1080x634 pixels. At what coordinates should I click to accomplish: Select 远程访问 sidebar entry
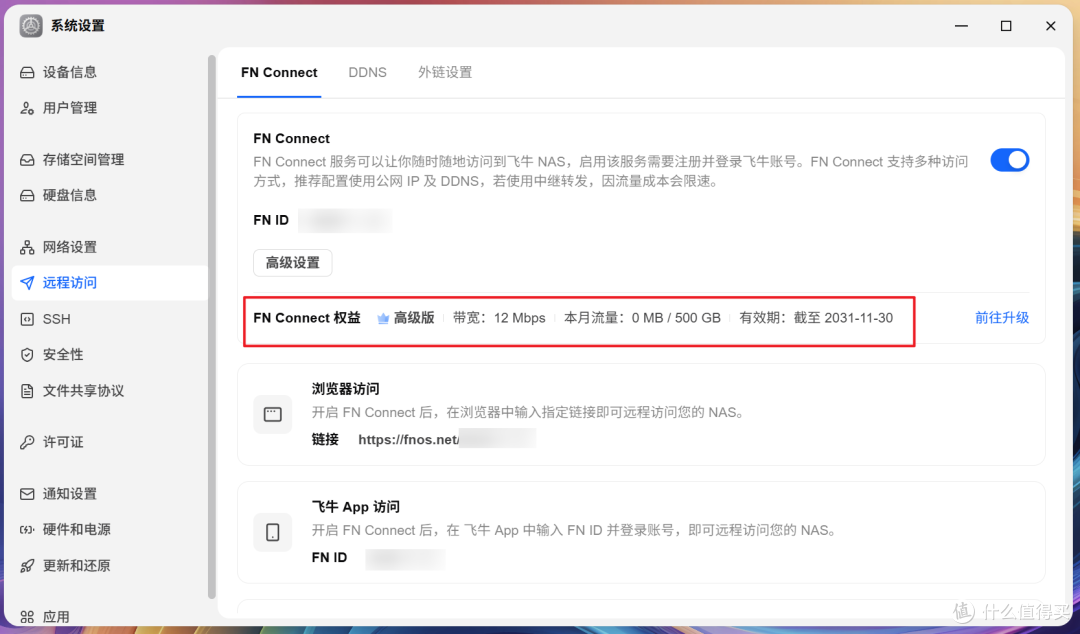(110, 283)
